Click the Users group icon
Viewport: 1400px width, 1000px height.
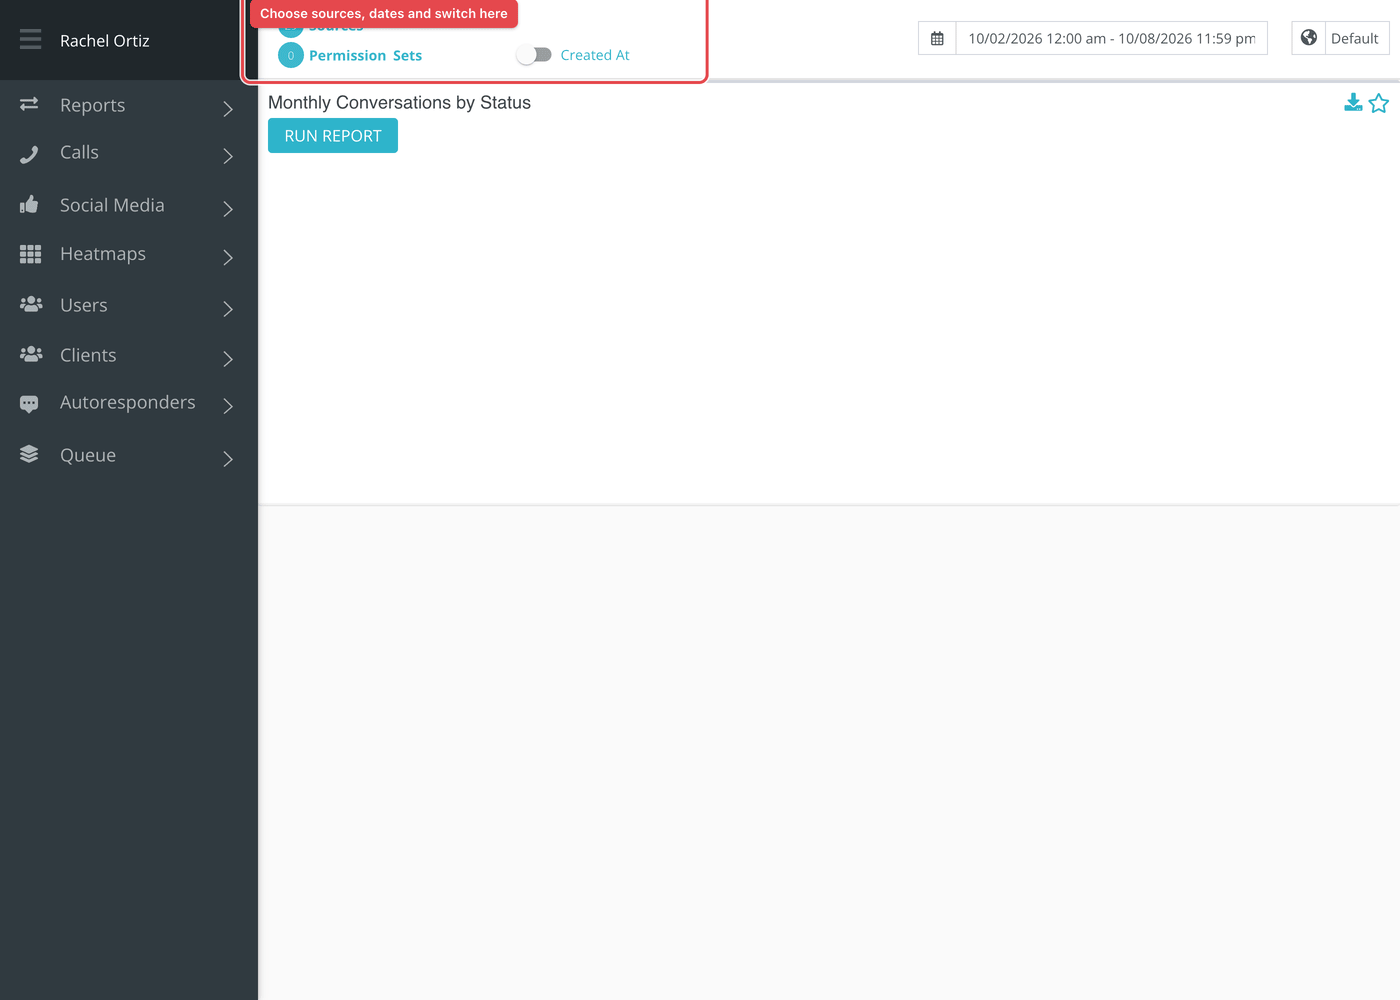31,304
